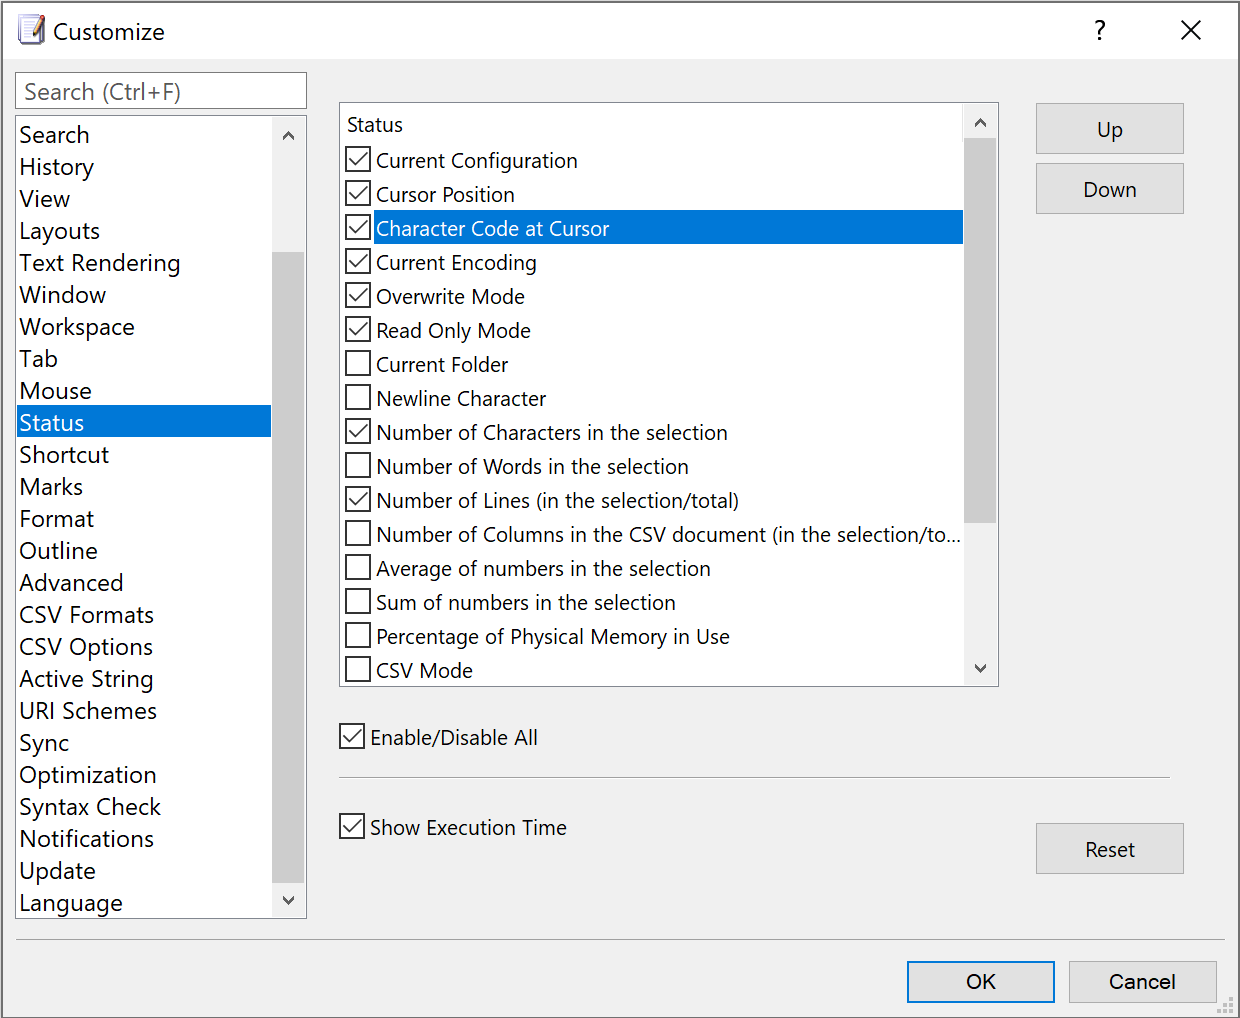Toggle Current Configuration checkbox

358,159
